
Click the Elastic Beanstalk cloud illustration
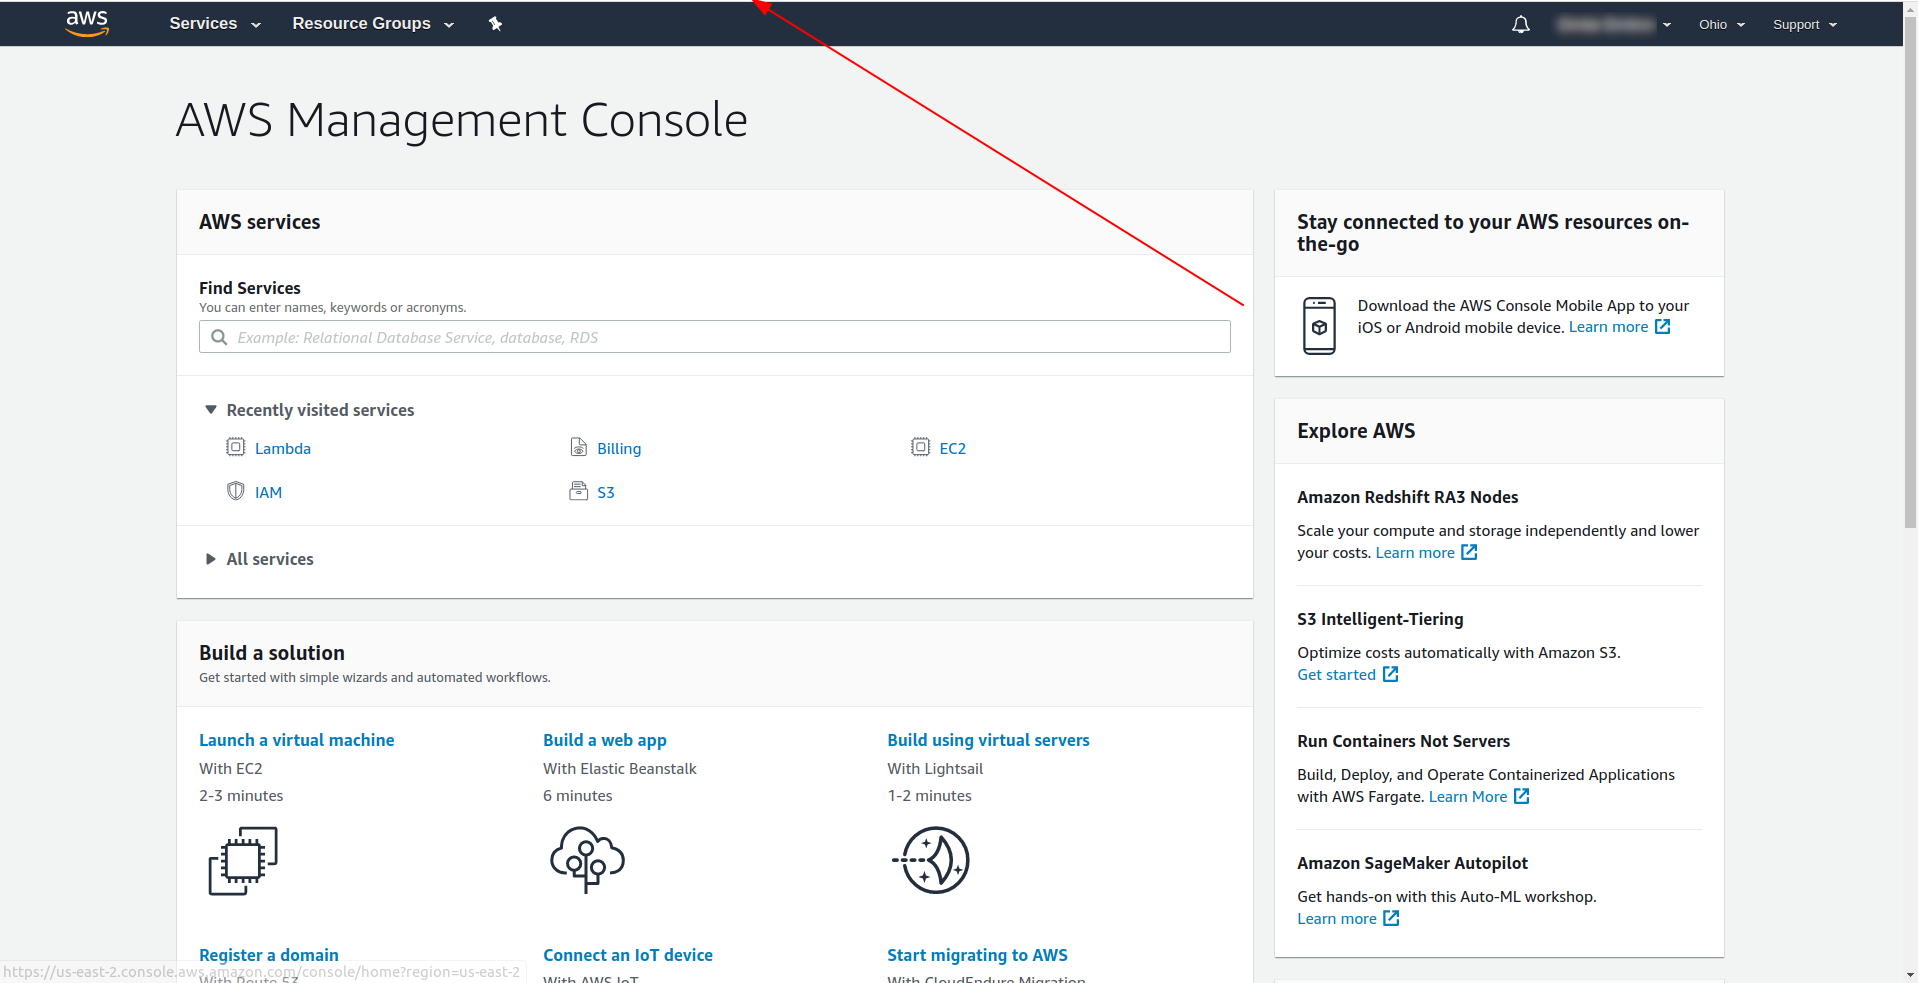[587, 859]
